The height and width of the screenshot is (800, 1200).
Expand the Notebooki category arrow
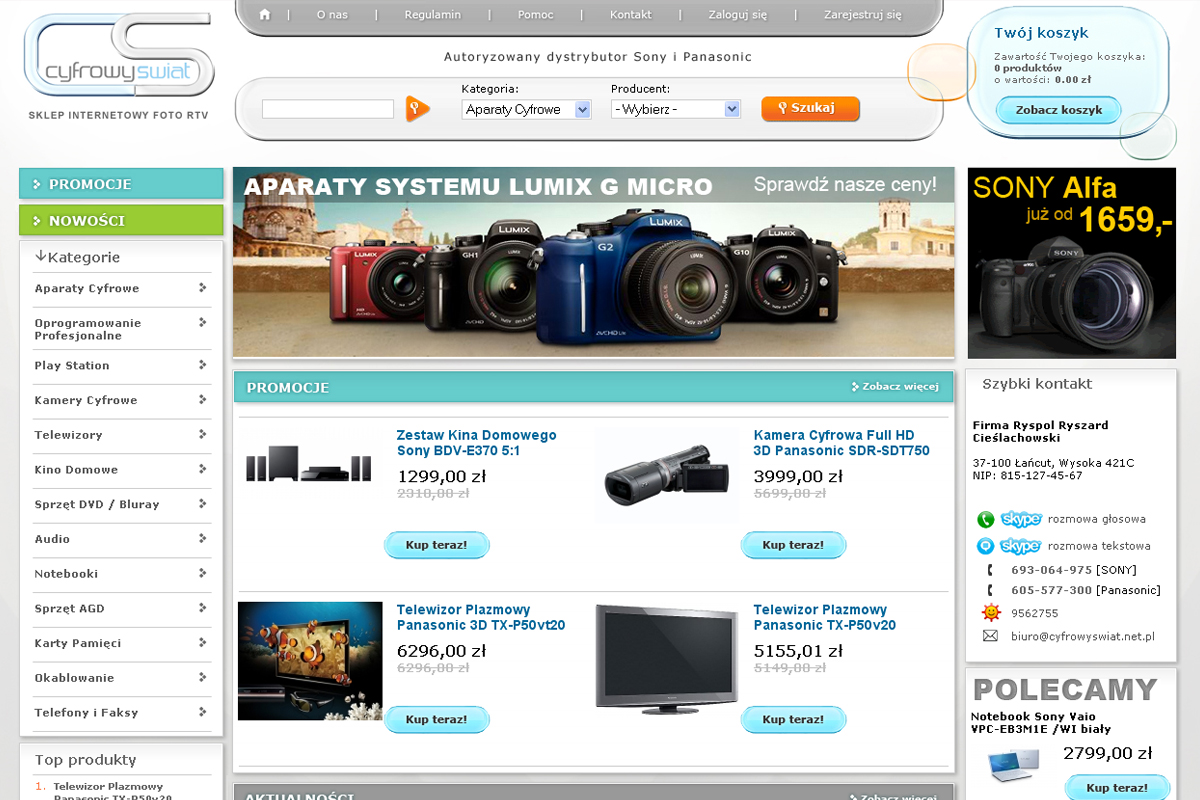(x=203, y=574)
